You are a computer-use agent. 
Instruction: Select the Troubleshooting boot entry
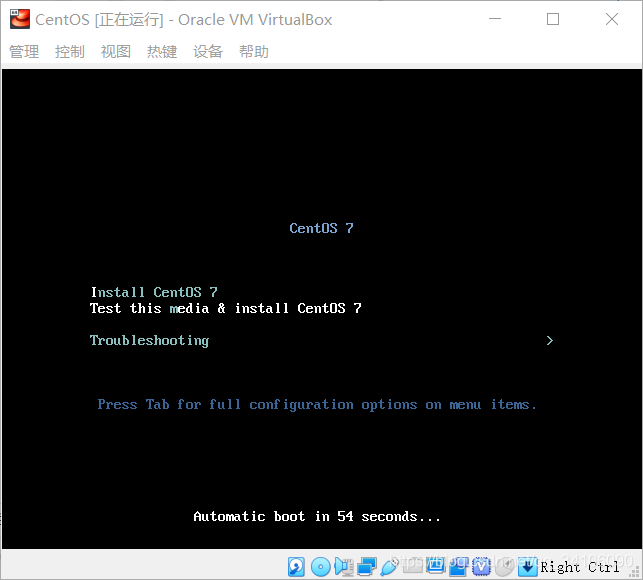point(149,340)
